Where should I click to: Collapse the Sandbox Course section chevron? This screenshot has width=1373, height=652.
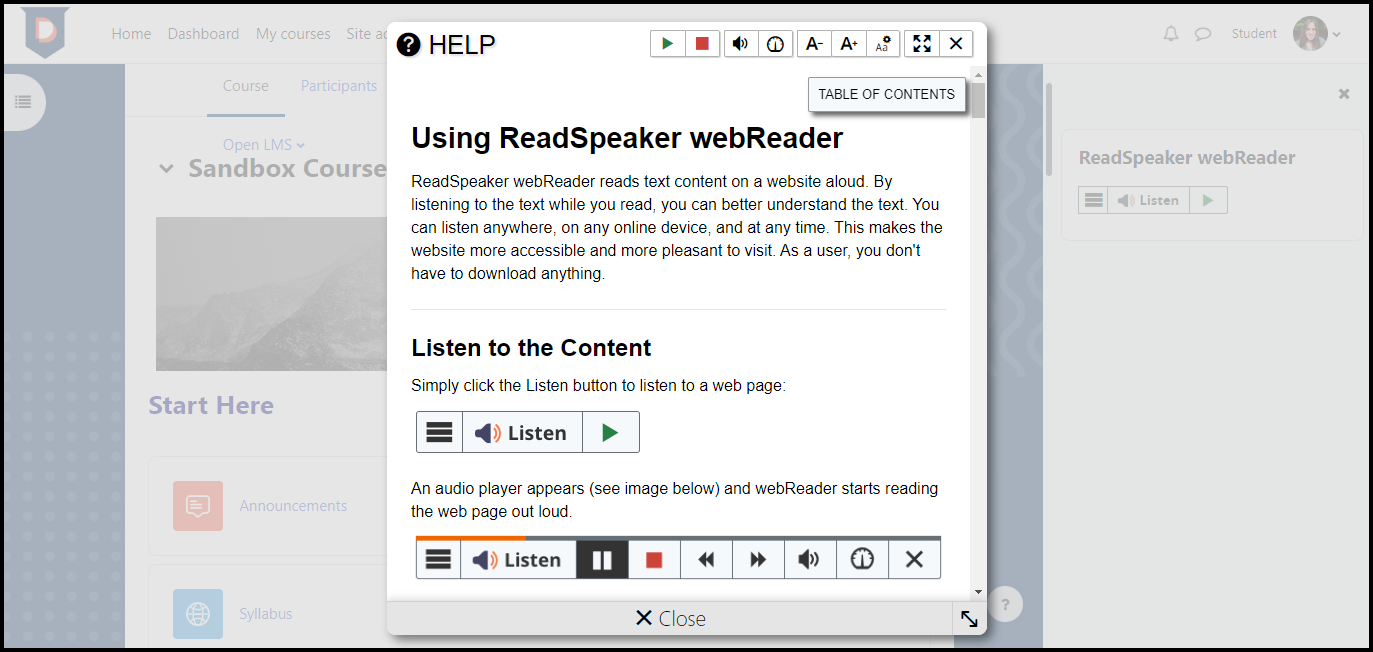(166, 169)
